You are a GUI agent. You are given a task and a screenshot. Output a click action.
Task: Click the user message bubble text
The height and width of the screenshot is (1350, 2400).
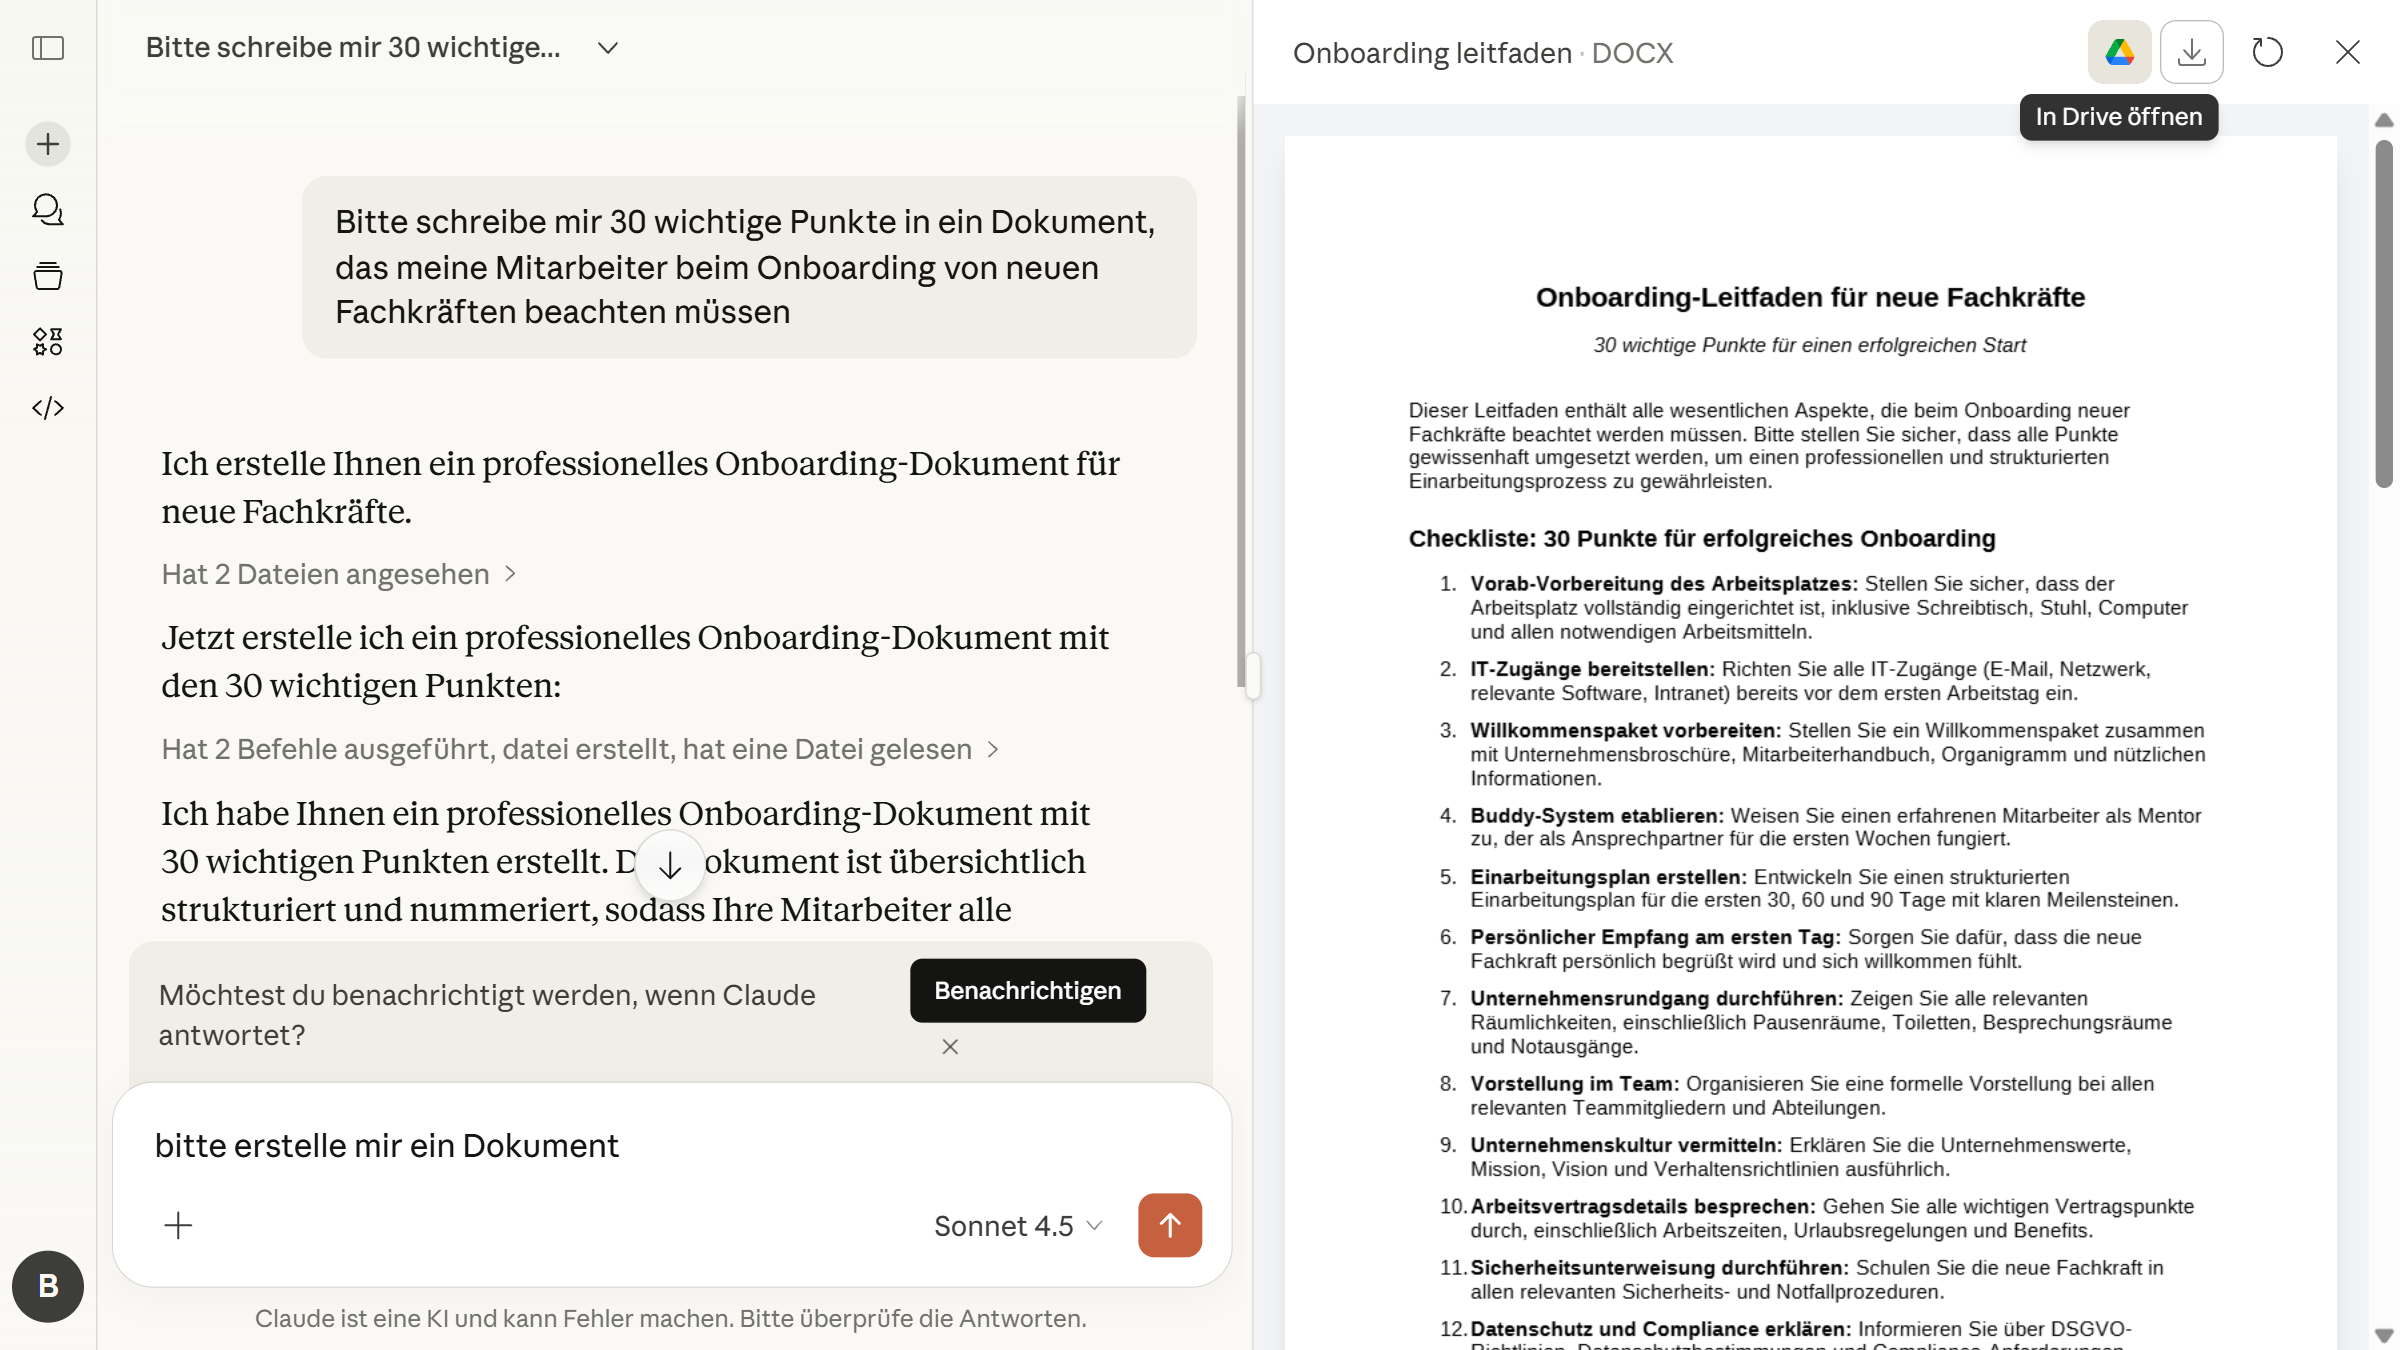tap(748, 267)
